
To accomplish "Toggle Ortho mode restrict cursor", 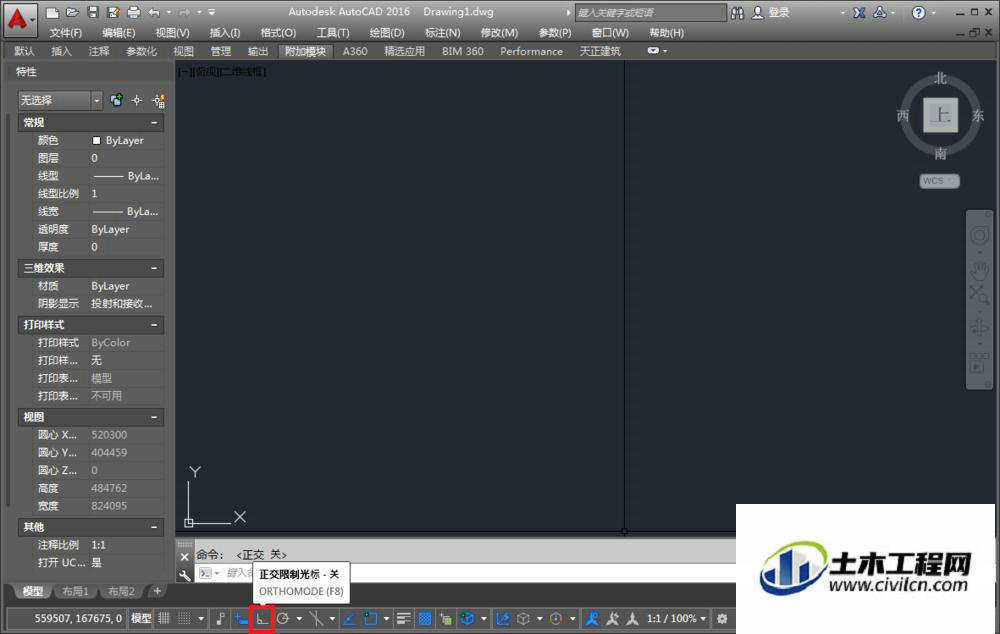I will (262, 619).
